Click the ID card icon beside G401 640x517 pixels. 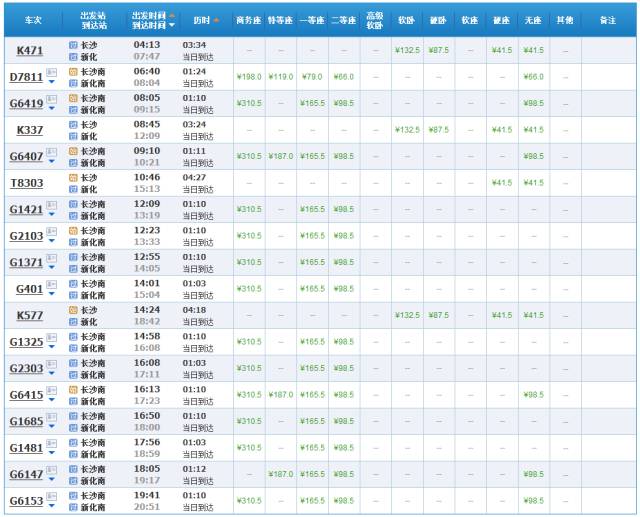click(51, 284)
